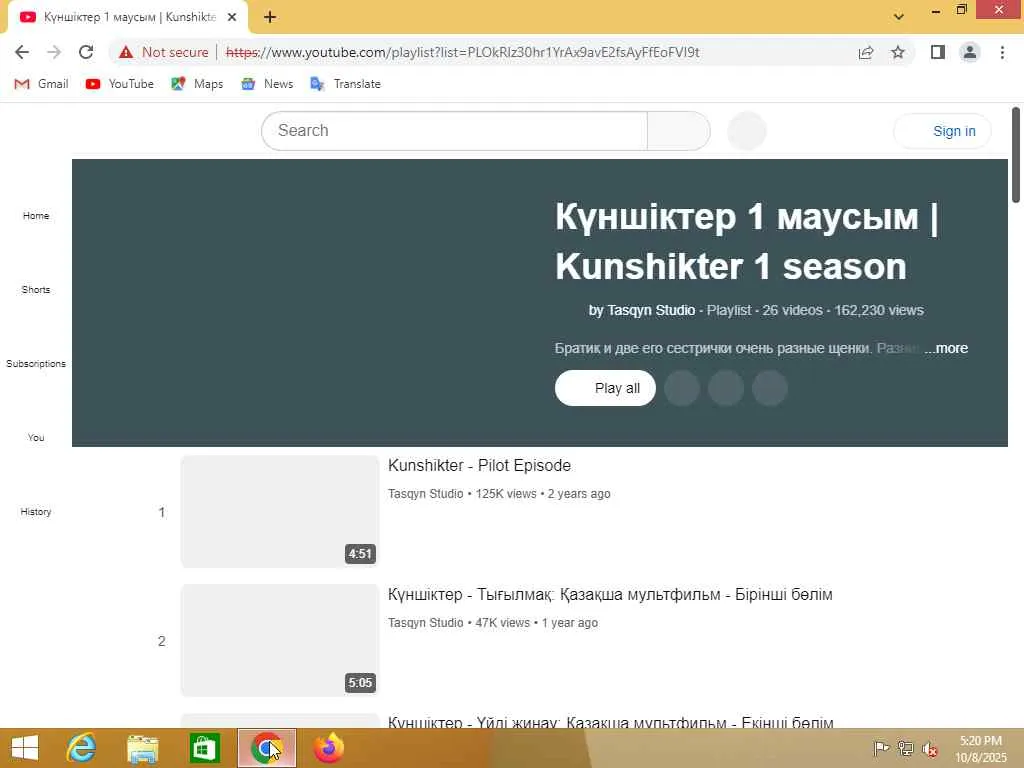Go to Home in sidebar
1024x768 pixels.
[x=36, y=216]
